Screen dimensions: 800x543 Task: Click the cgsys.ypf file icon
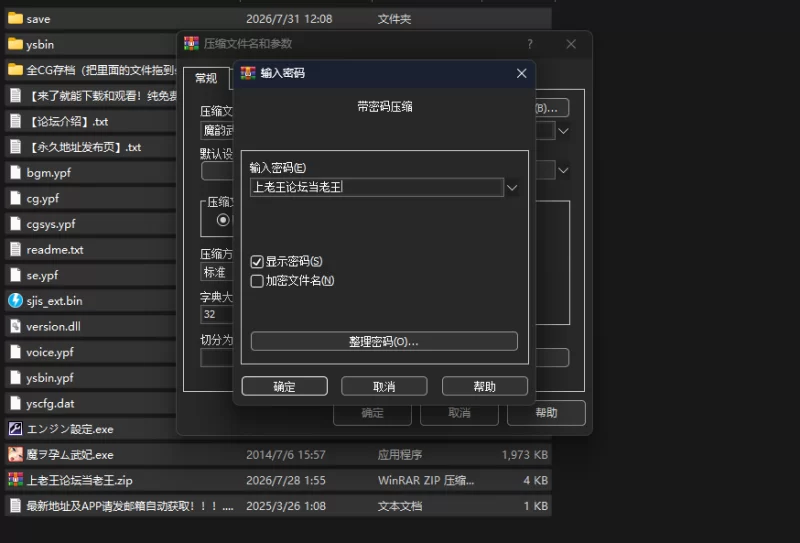click(x=15, y=224)
